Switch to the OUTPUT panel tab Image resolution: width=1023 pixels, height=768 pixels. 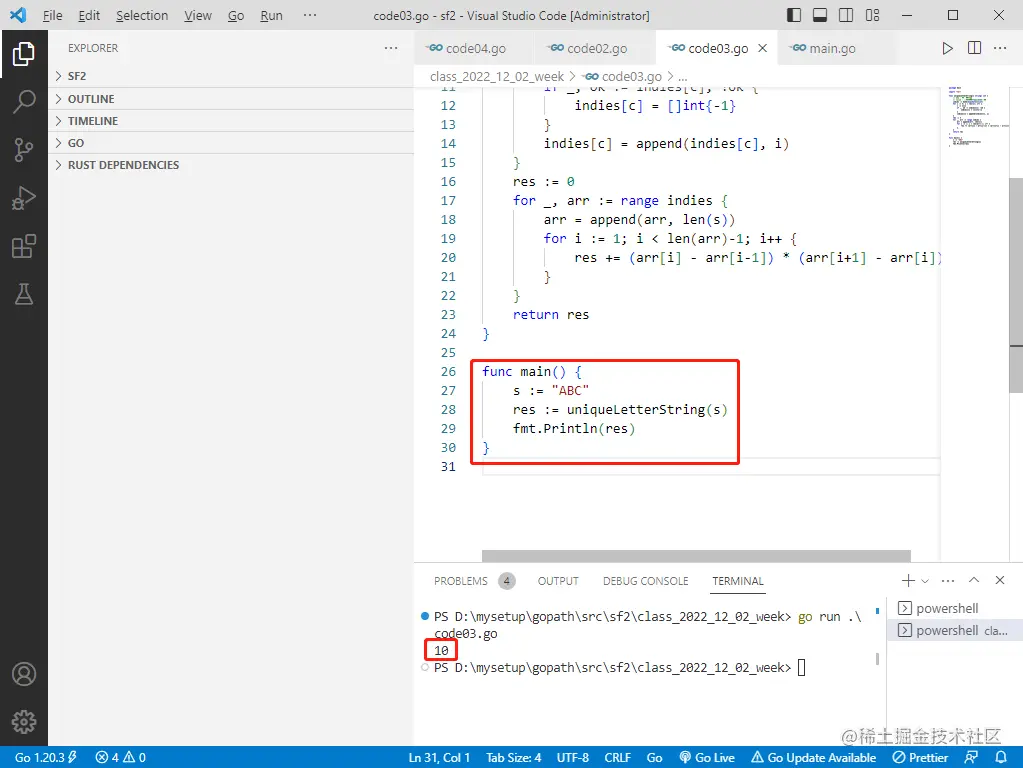coord(558,581)
